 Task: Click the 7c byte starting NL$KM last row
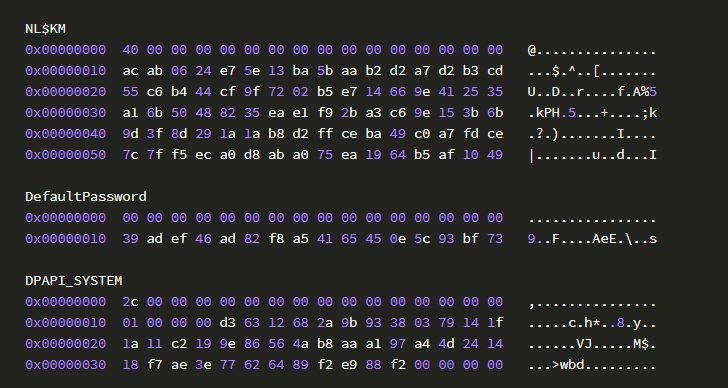tap(130, 155)
